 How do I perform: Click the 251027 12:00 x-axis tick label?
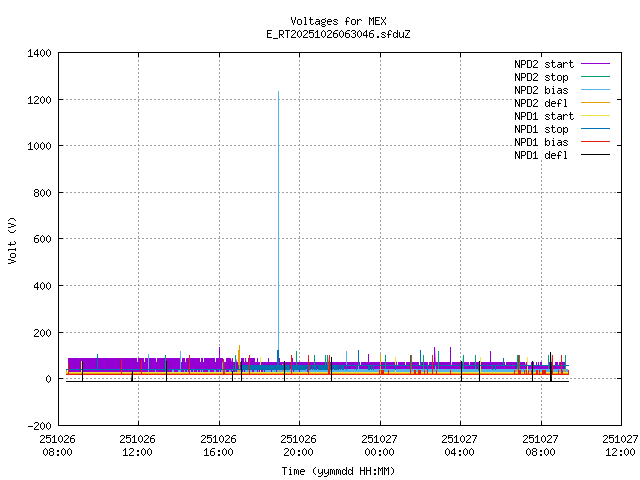click(x=620, y=445)
